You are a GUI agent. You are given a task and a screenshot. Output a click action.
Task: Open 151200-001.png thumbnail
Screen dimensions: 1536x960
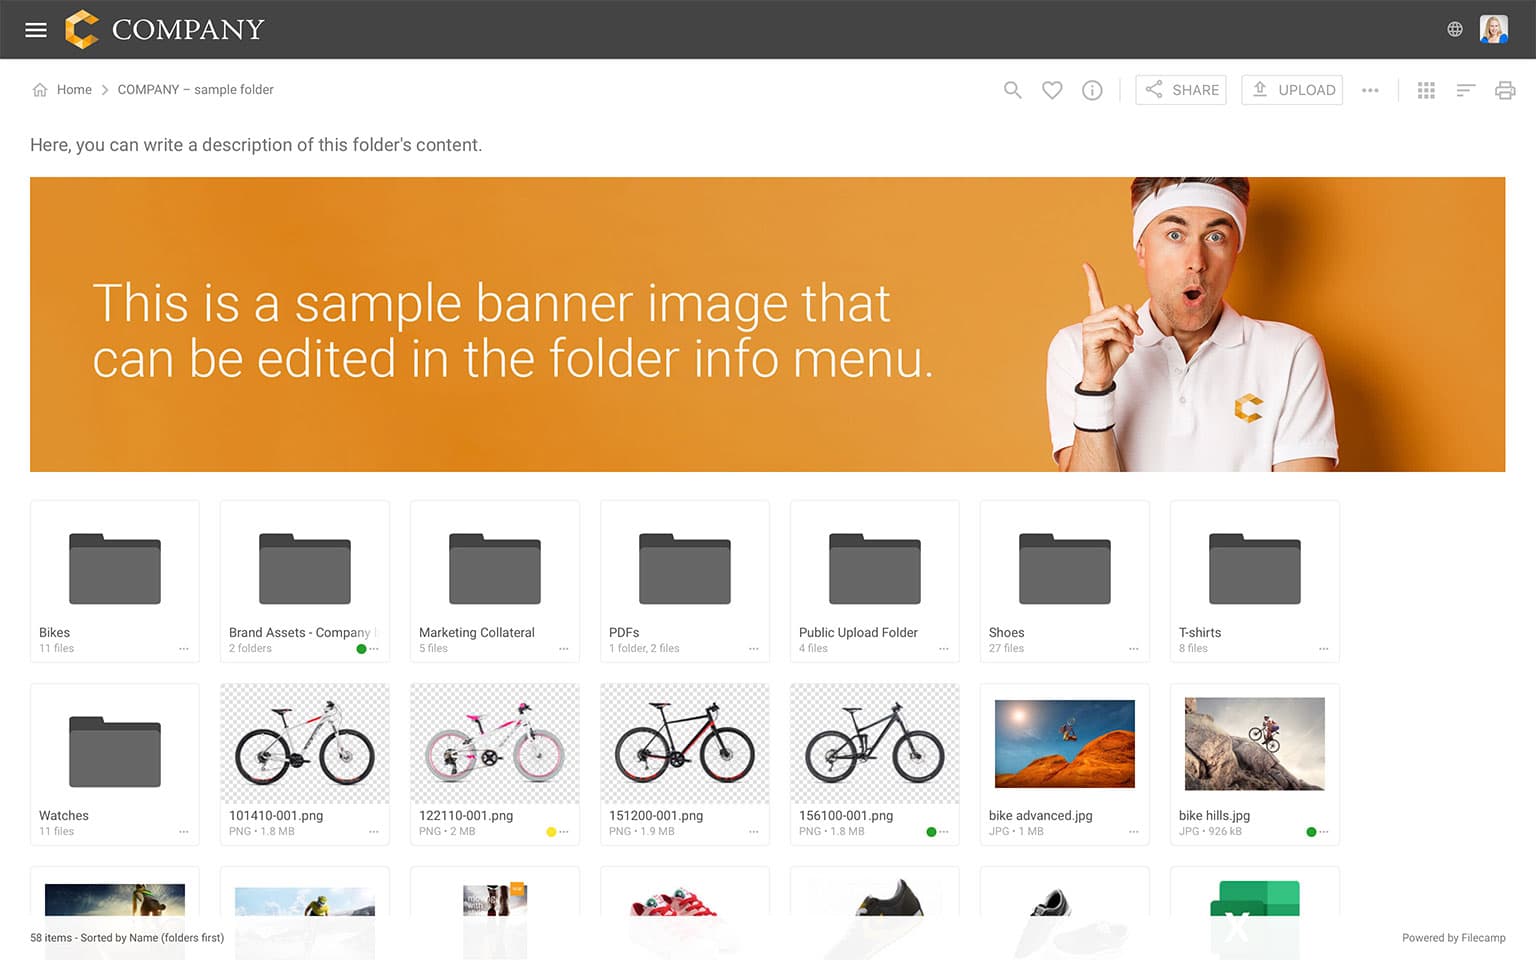pyautogui.click(x=685, y=744)
